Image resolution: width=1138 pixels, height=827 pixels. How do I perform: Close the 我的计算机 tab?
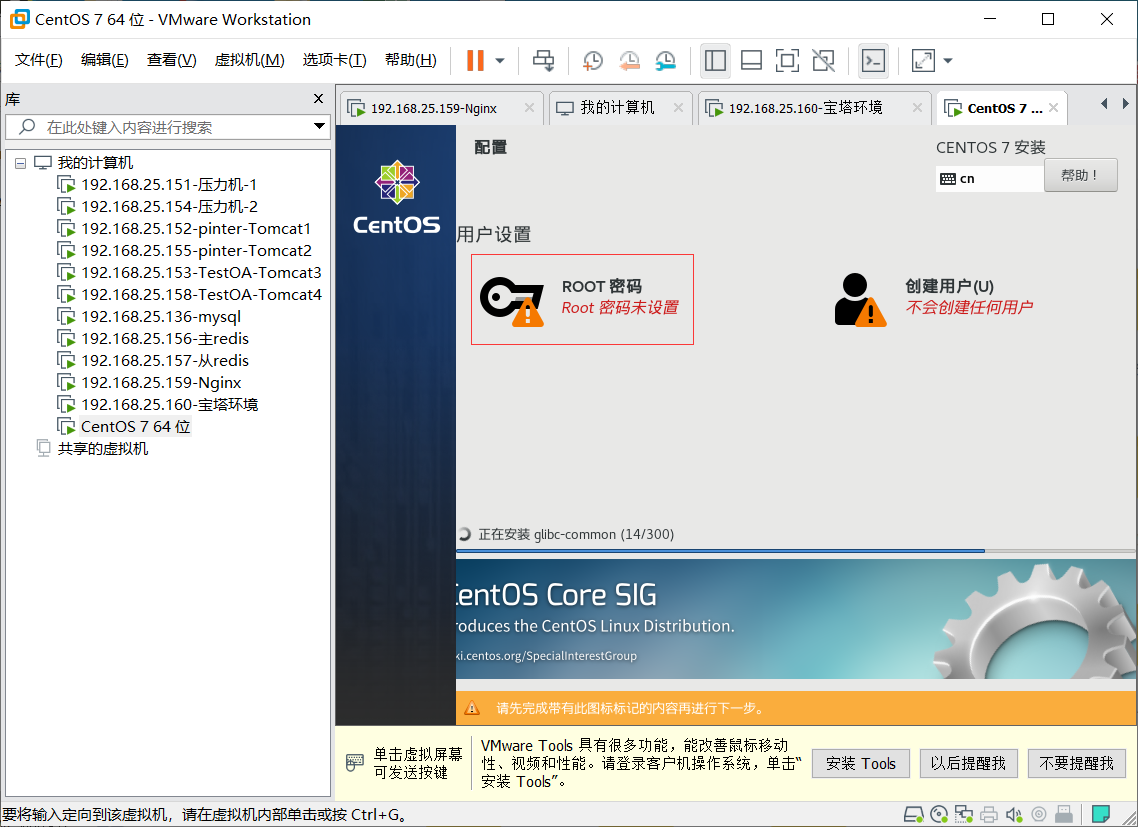pos(678,107)
